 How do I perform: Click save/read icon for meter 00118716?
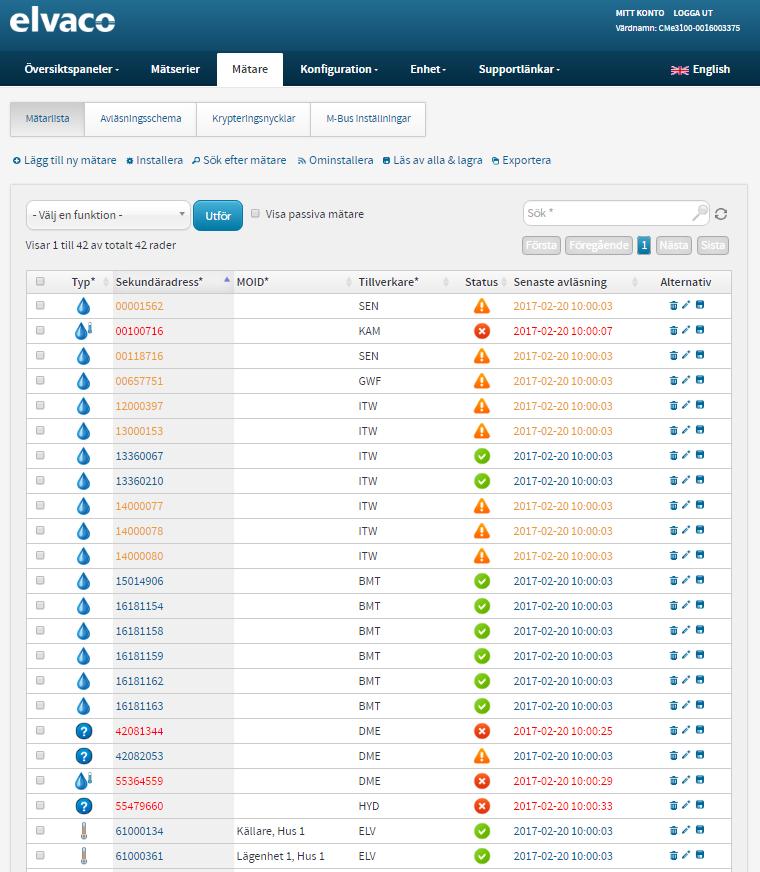pos(700,355)
